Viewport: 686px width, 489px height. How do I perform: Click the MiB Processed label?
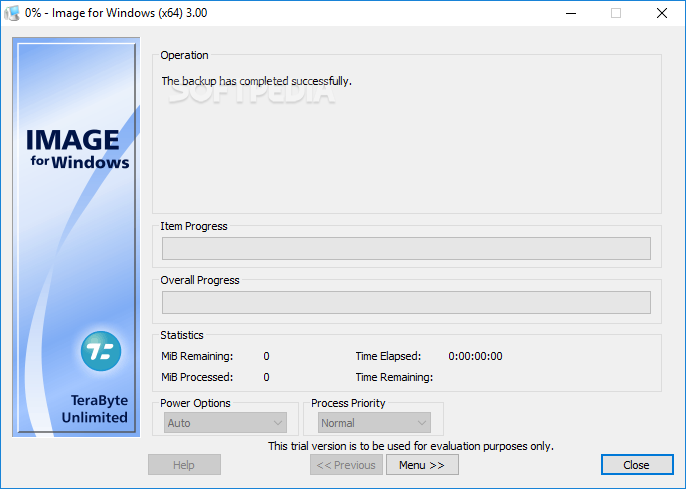[x=197, y=377]
